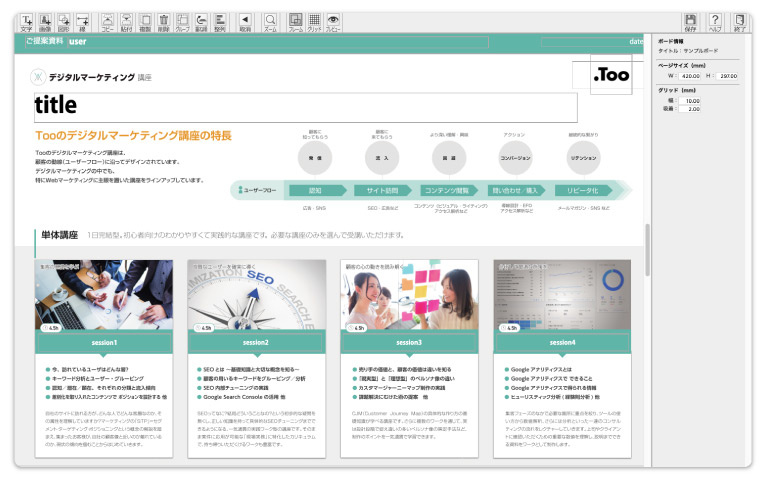Click the session4 label box
Image resolution: width=762 pixels, height=480 pixels.
coord(562,343)
